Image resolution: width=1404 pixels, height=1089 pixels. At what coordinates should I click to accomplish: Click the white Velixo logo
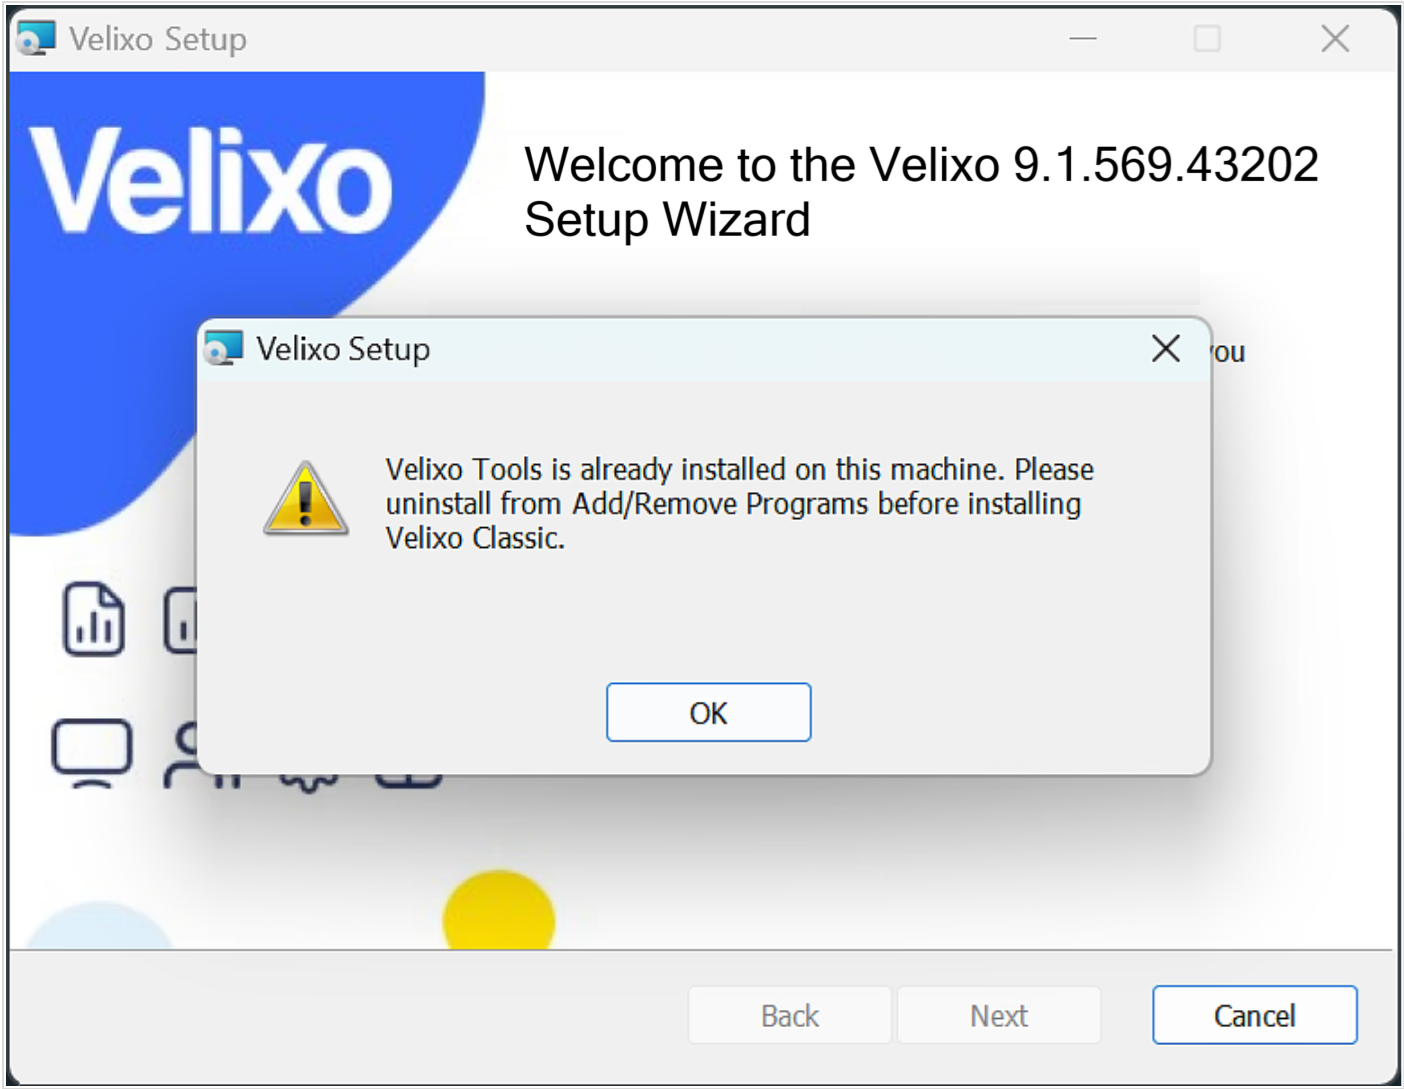(210, 182)
